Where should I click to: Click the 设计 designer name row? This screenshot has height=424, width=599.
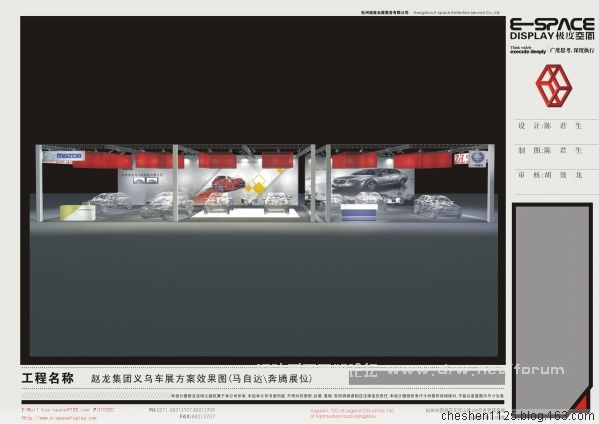tap(550, 126)
